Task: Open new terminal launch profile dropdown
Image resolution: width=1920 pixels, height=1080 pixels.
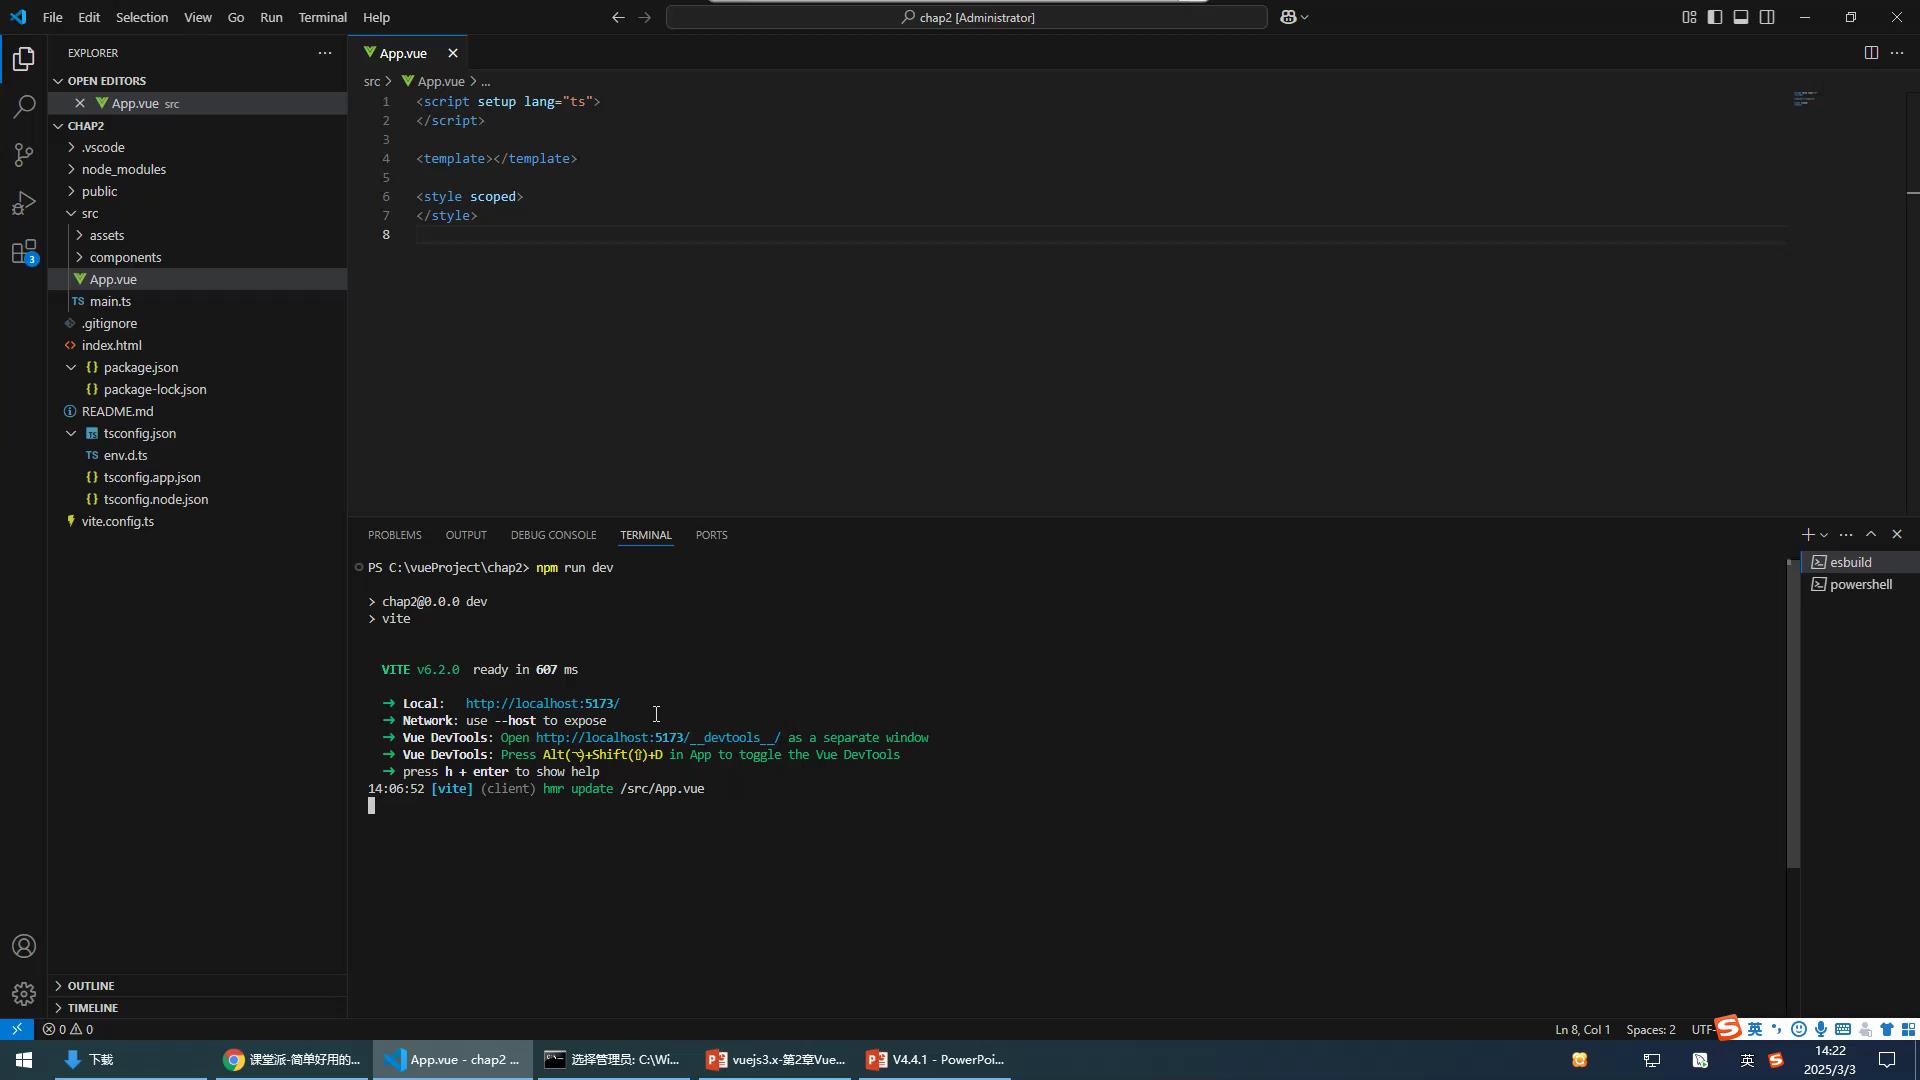Action: 1824,535
